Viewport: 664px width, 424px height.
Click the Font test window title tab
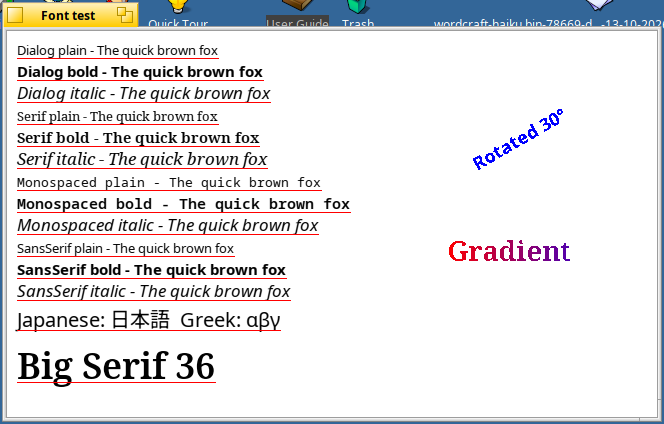click(71, 15)
